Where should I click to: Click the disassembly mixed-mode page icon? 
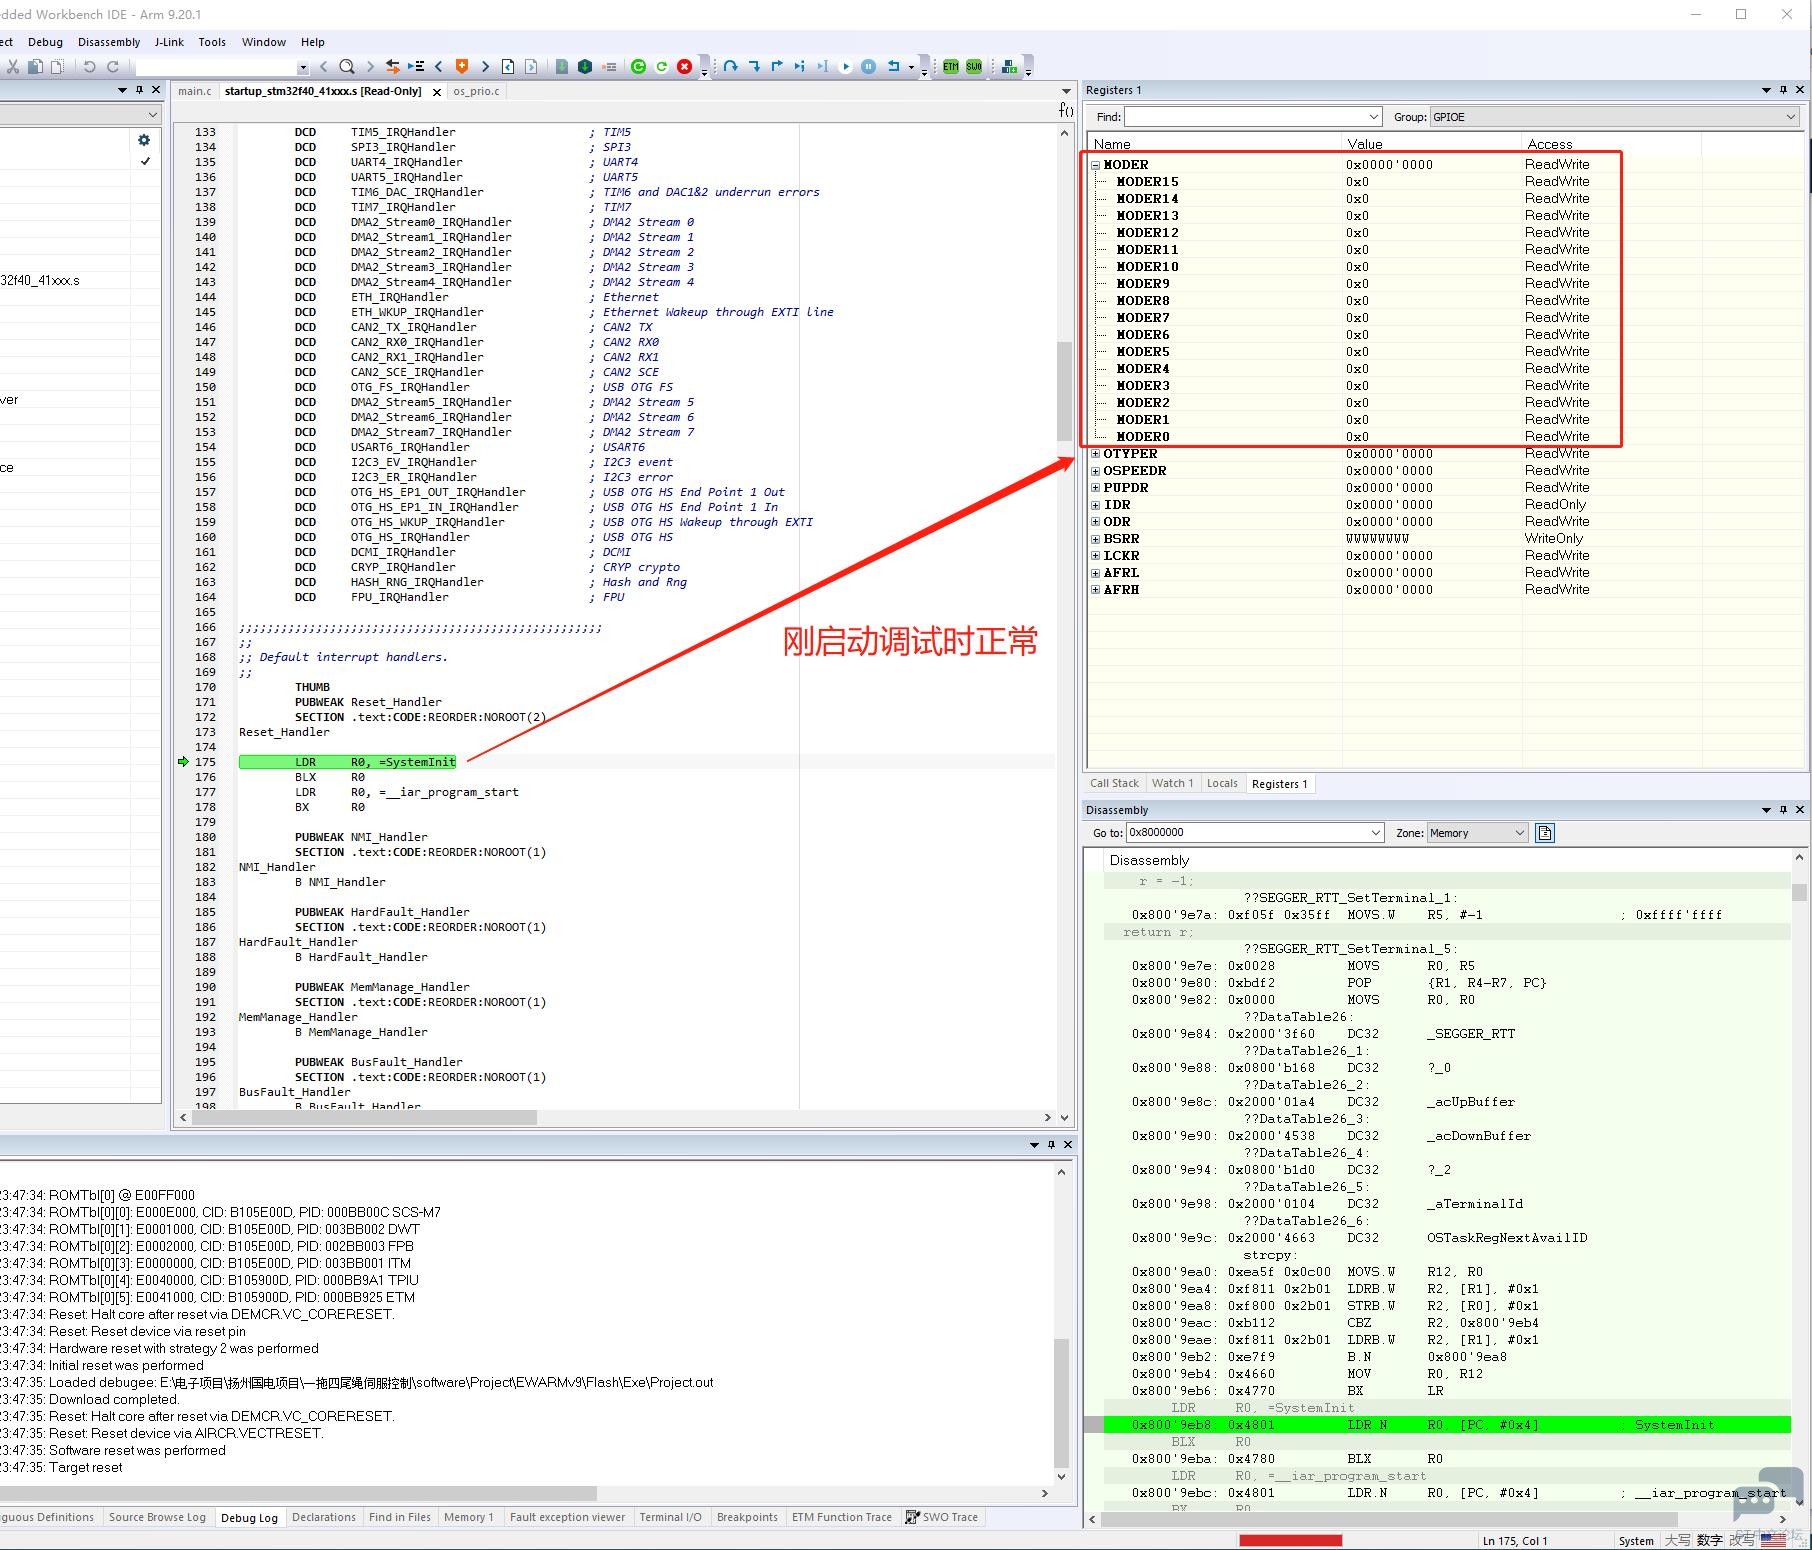[x=1545, y=832]
